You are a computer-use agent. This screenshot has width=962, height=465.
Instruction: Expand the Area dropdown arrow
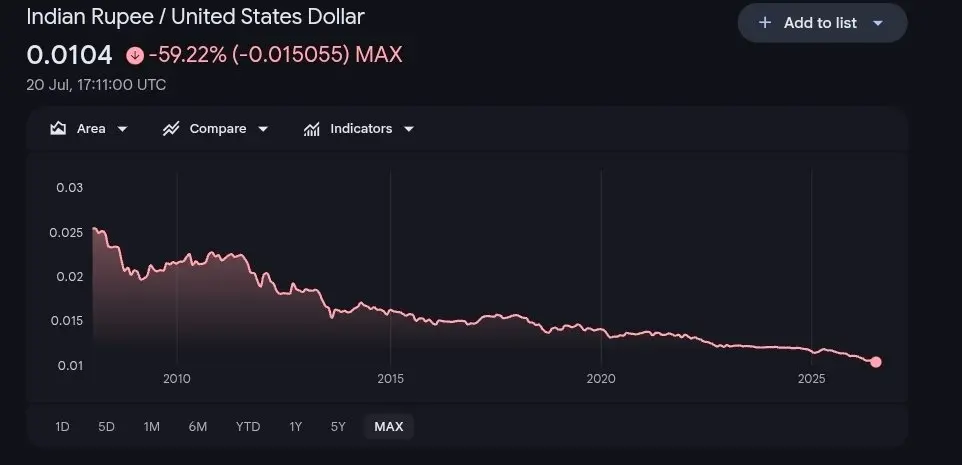pyautogui.click(x=122, y=129)
